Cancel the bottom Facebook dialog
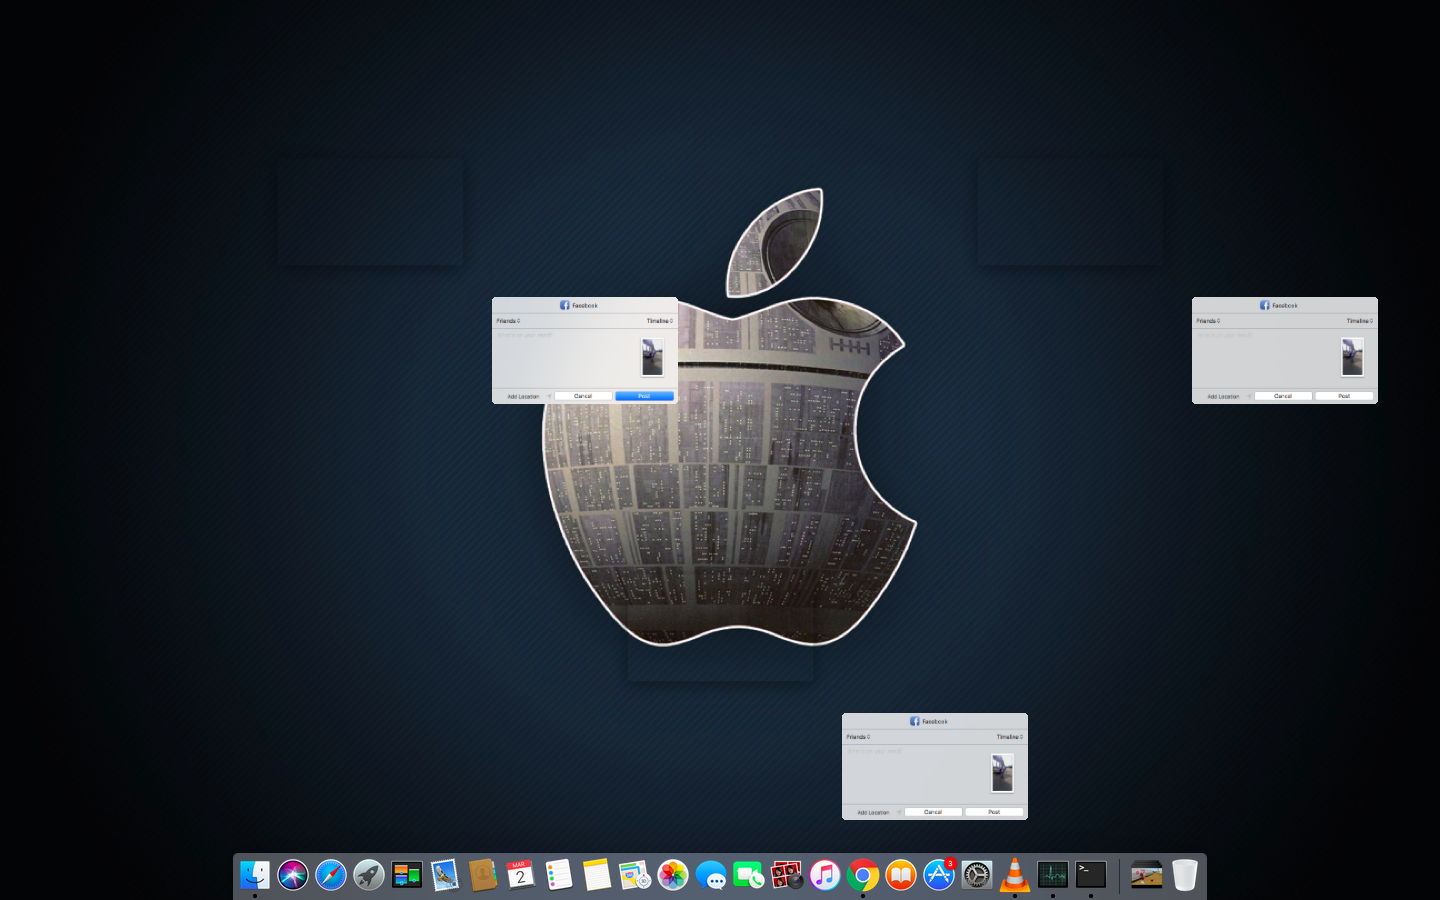 pos(933,812)
